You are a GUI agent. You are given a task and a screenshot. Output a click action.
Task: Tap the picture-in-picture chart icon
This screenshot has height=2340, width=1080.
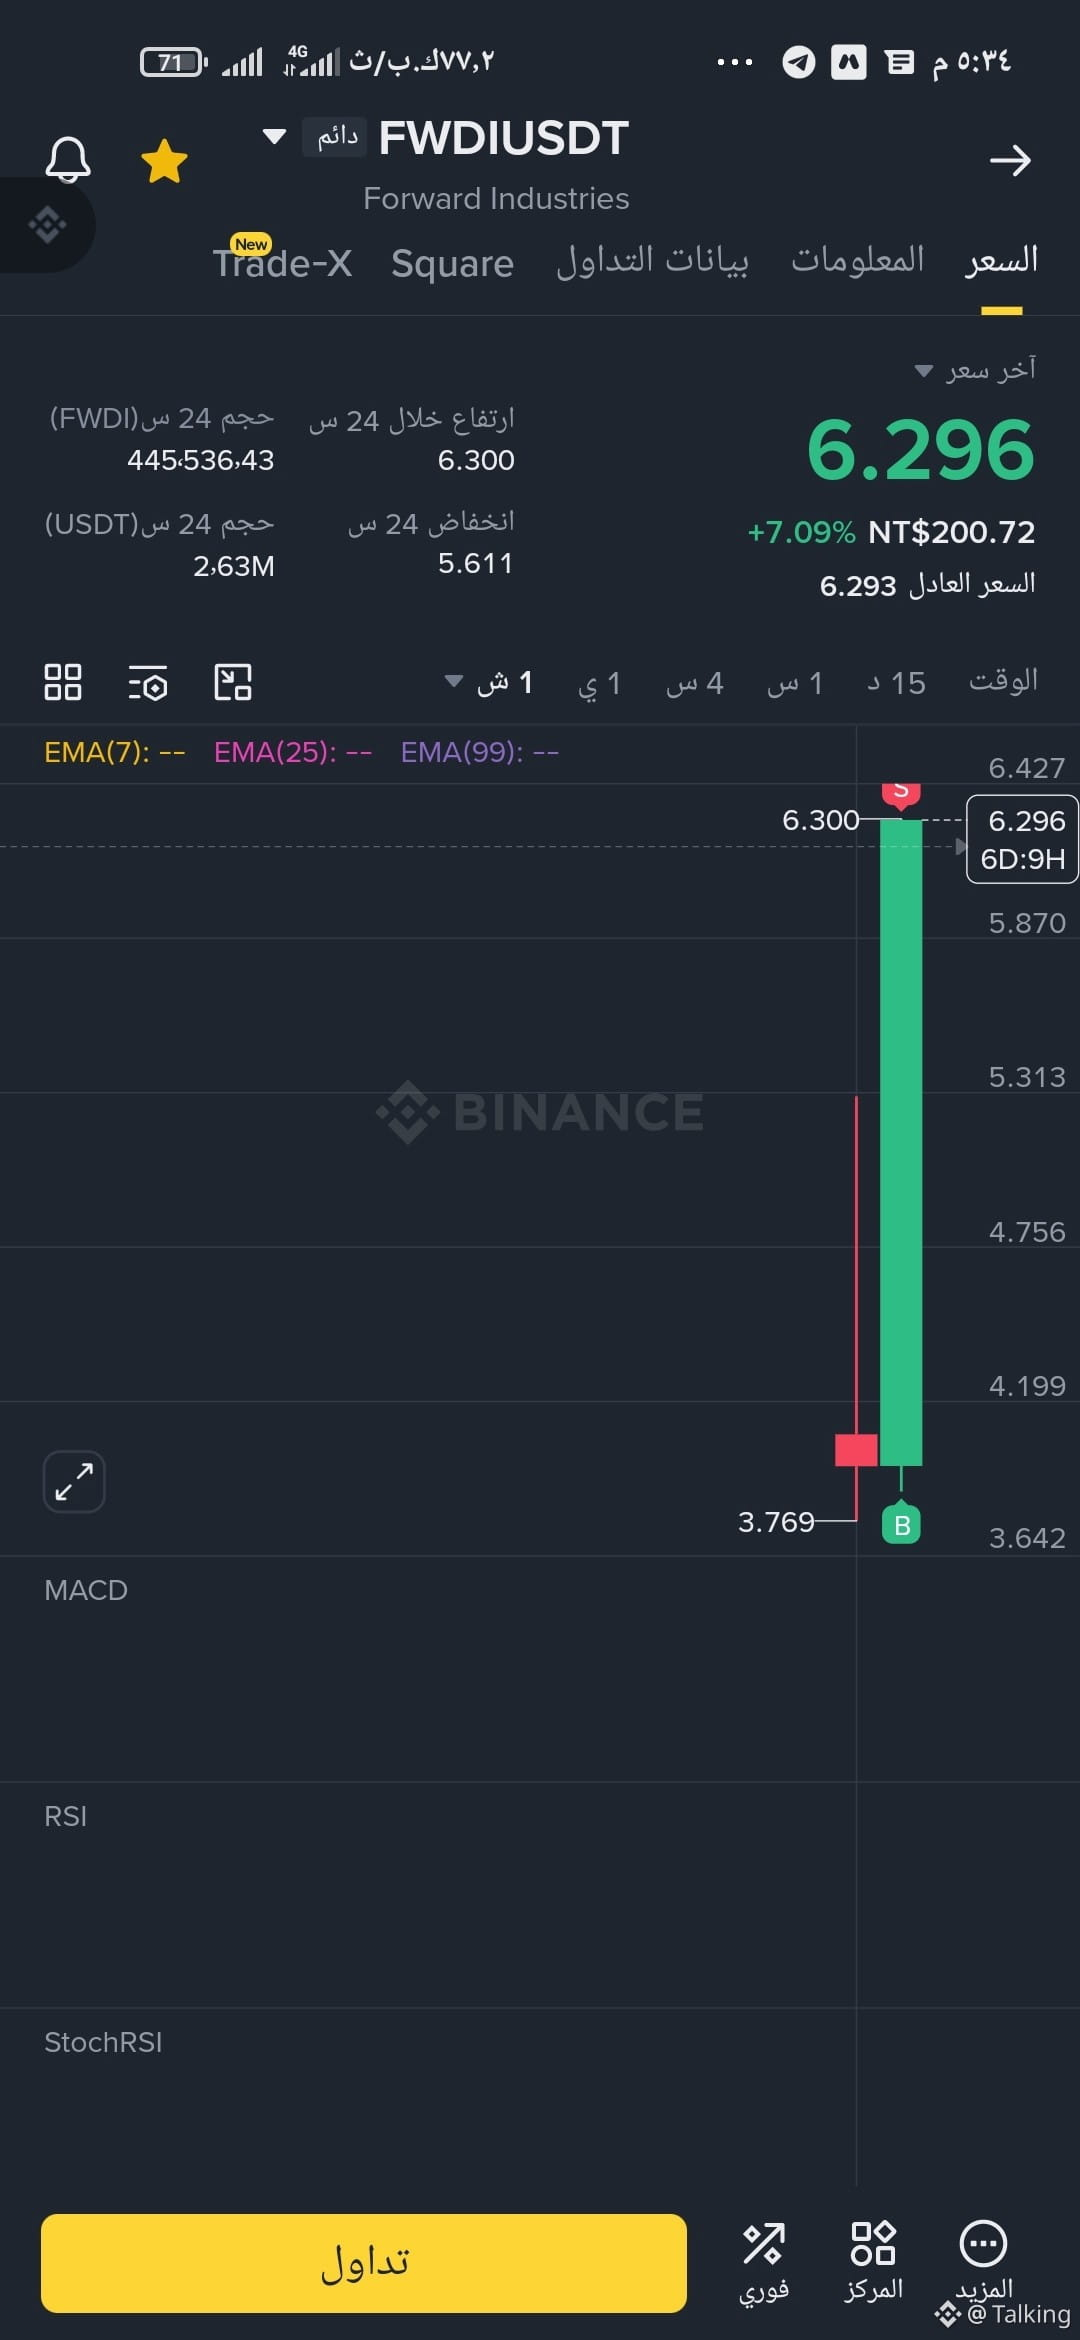[x=233, y=682]
